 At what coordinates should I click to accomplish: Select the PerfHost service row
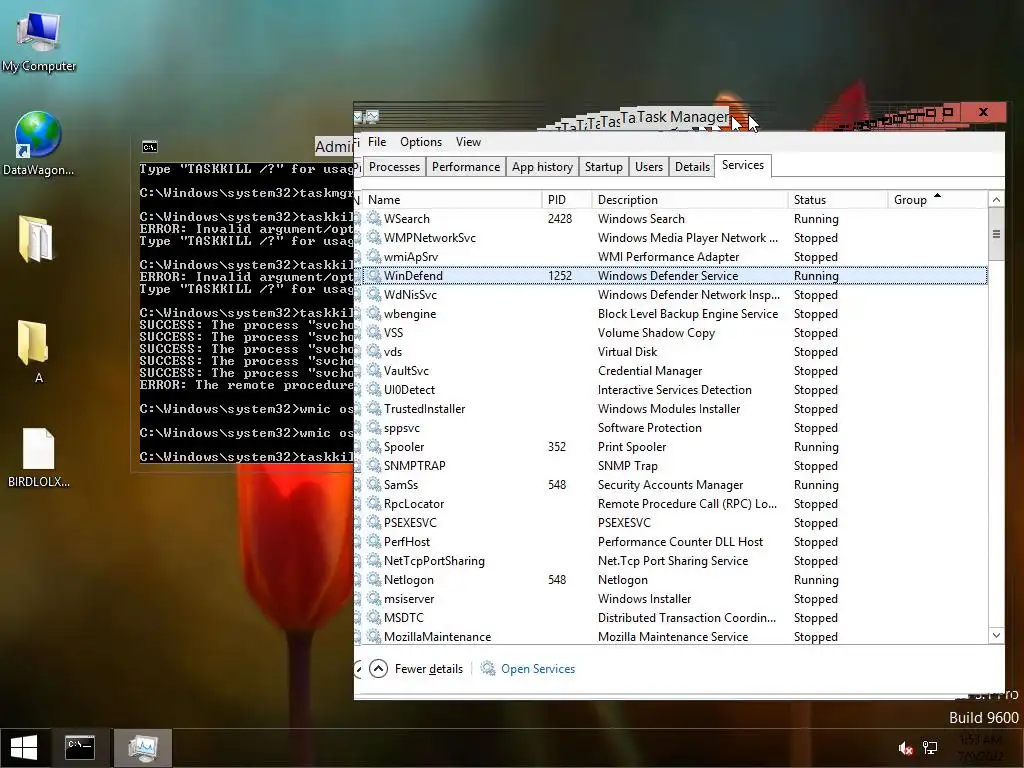[675, 541]
